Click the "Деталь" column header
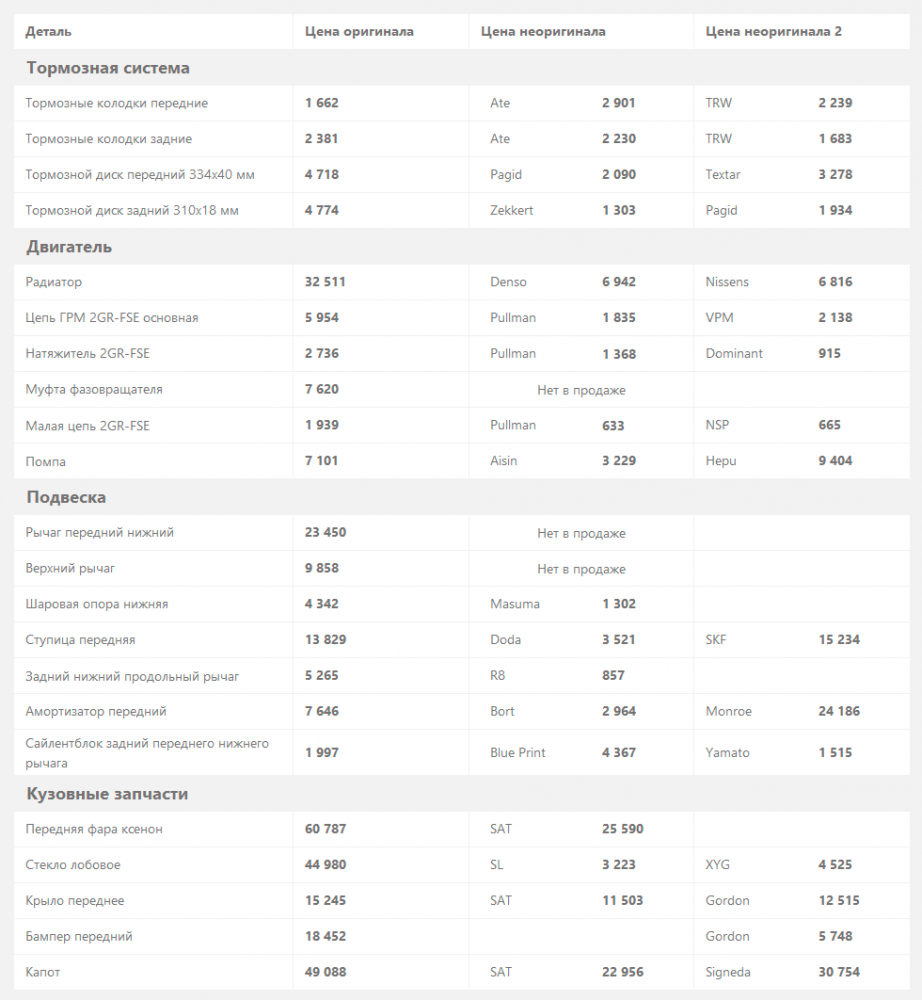The width and height of the screenshot is (922, 1000). point(48,32)
